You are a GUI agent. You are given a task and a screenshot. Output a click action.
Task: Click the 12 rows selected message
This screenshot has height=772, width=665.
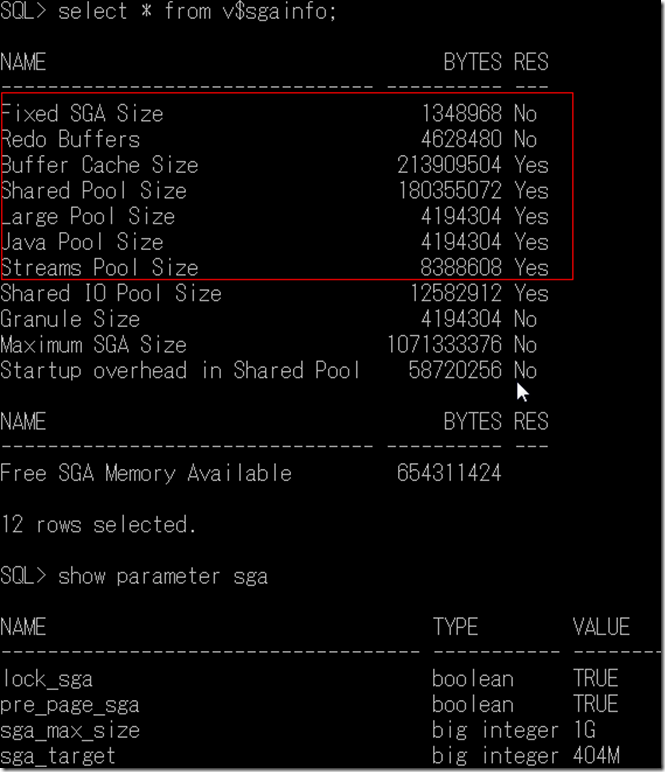click(x=99, y=525)
